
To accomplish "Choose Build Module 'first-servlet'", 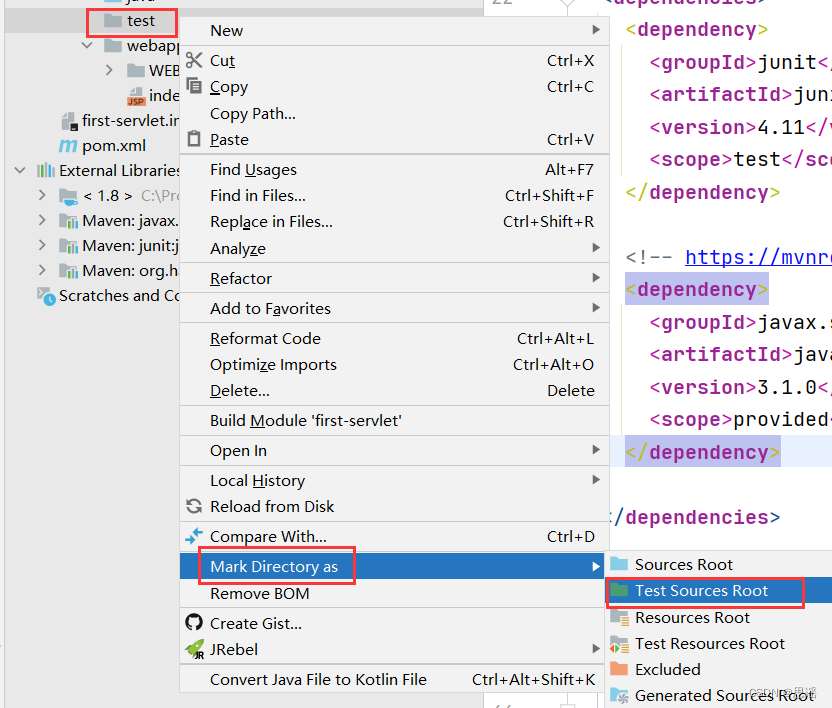I will (394, 420).
